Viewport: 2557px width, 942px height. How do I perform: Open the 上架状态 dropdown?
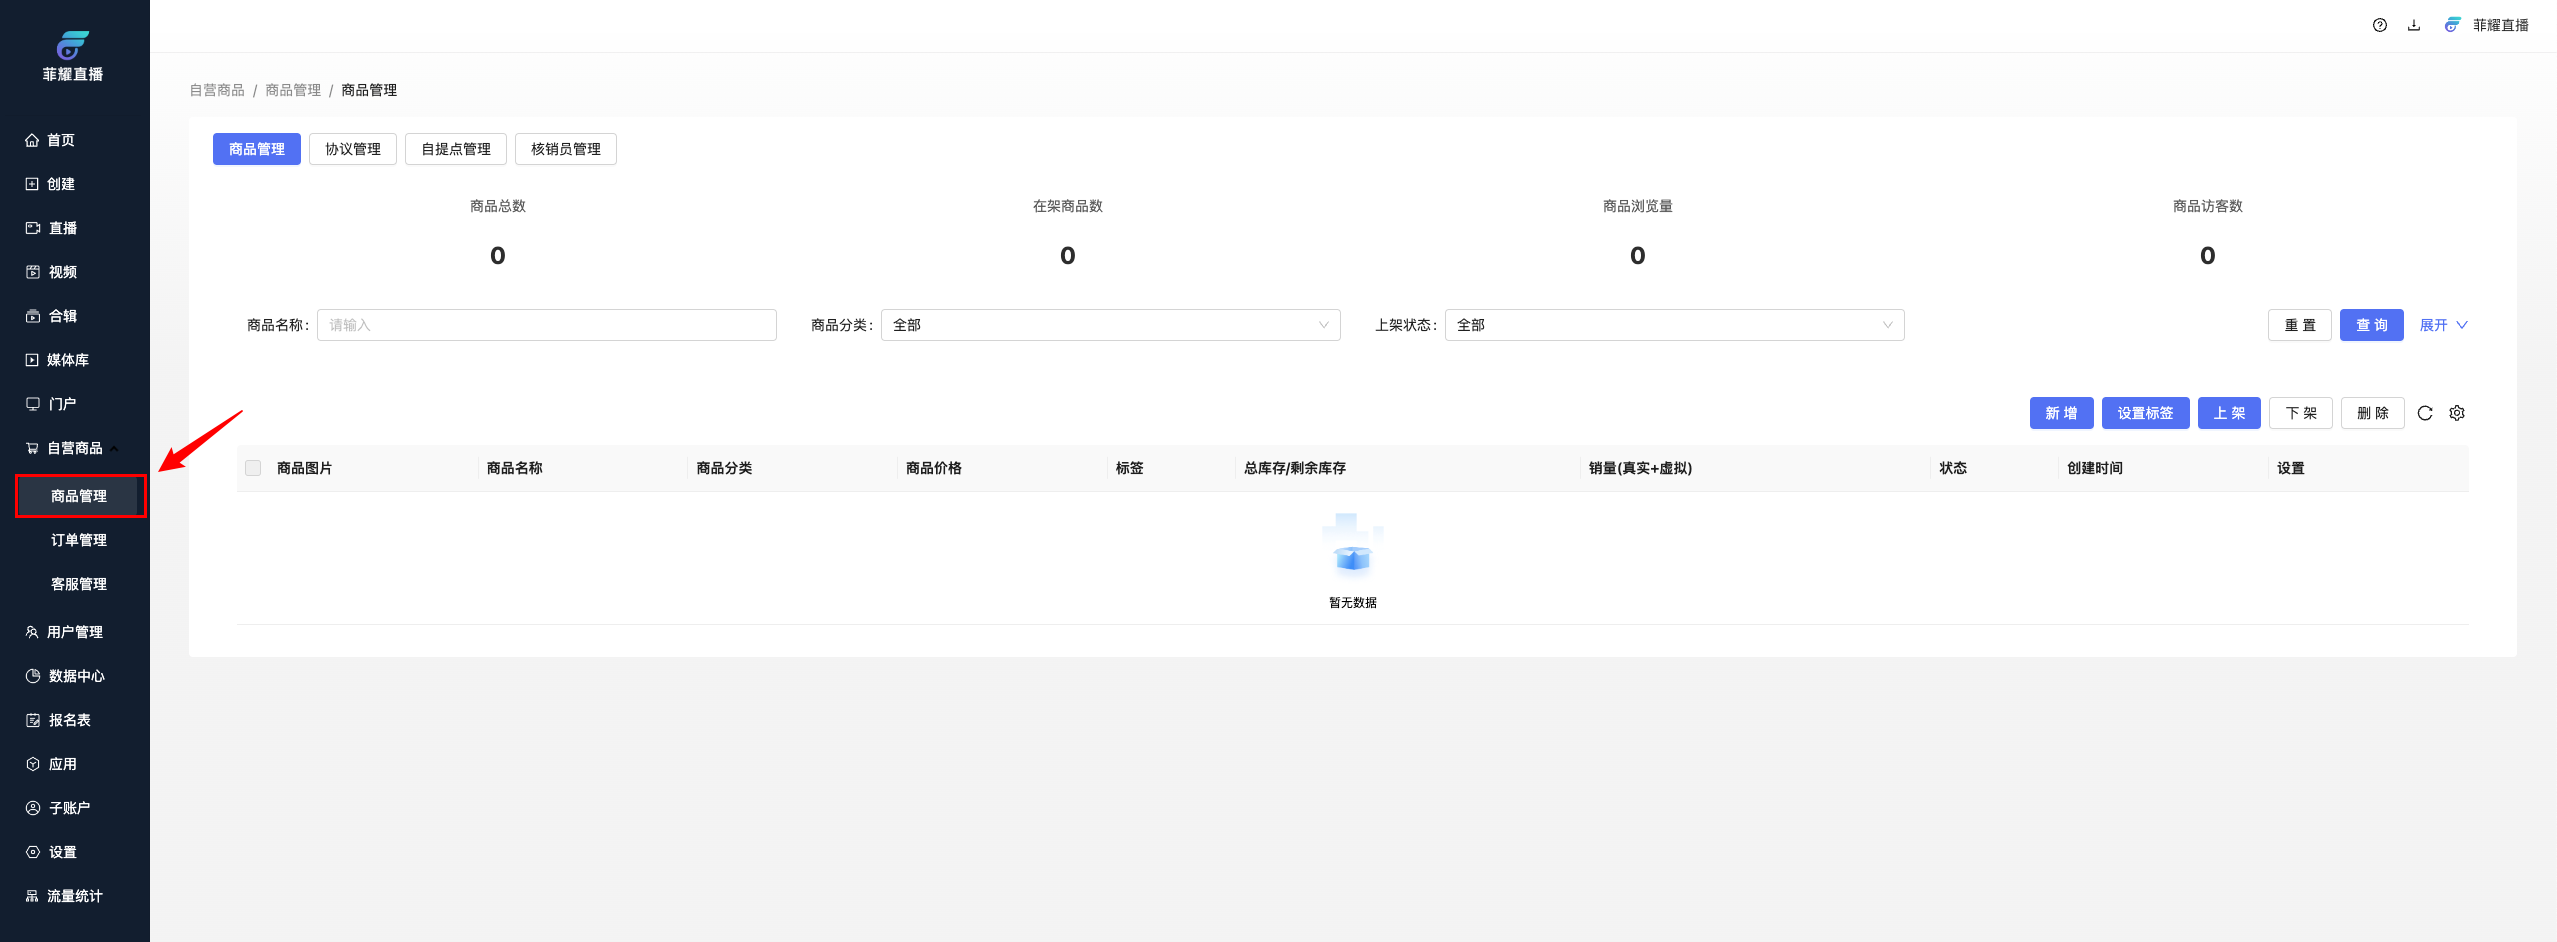1674,325
